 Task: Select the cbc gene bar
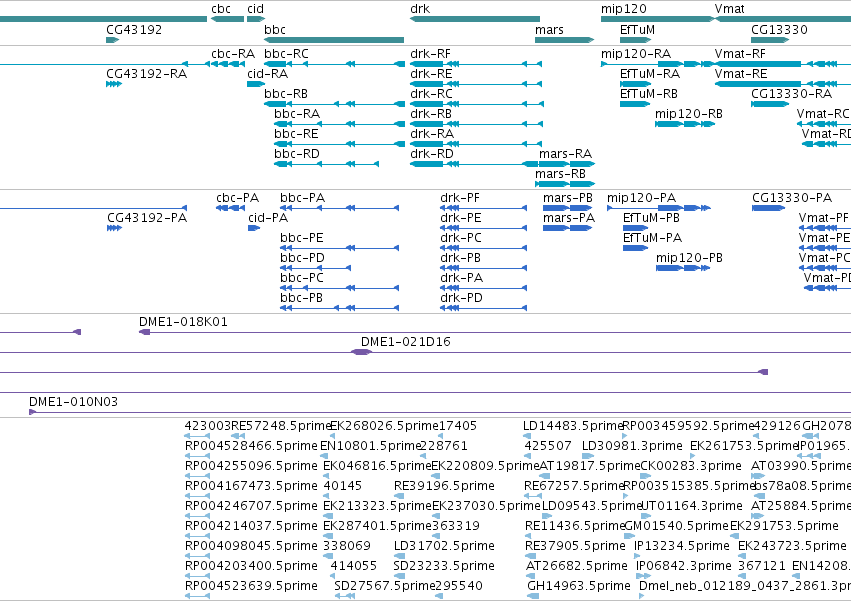[227, 19]
